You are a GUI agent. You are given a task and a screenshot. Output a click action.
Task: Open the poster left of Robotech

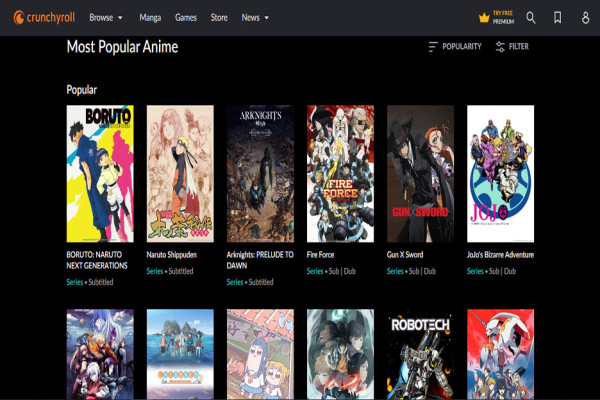coord(340,354)
